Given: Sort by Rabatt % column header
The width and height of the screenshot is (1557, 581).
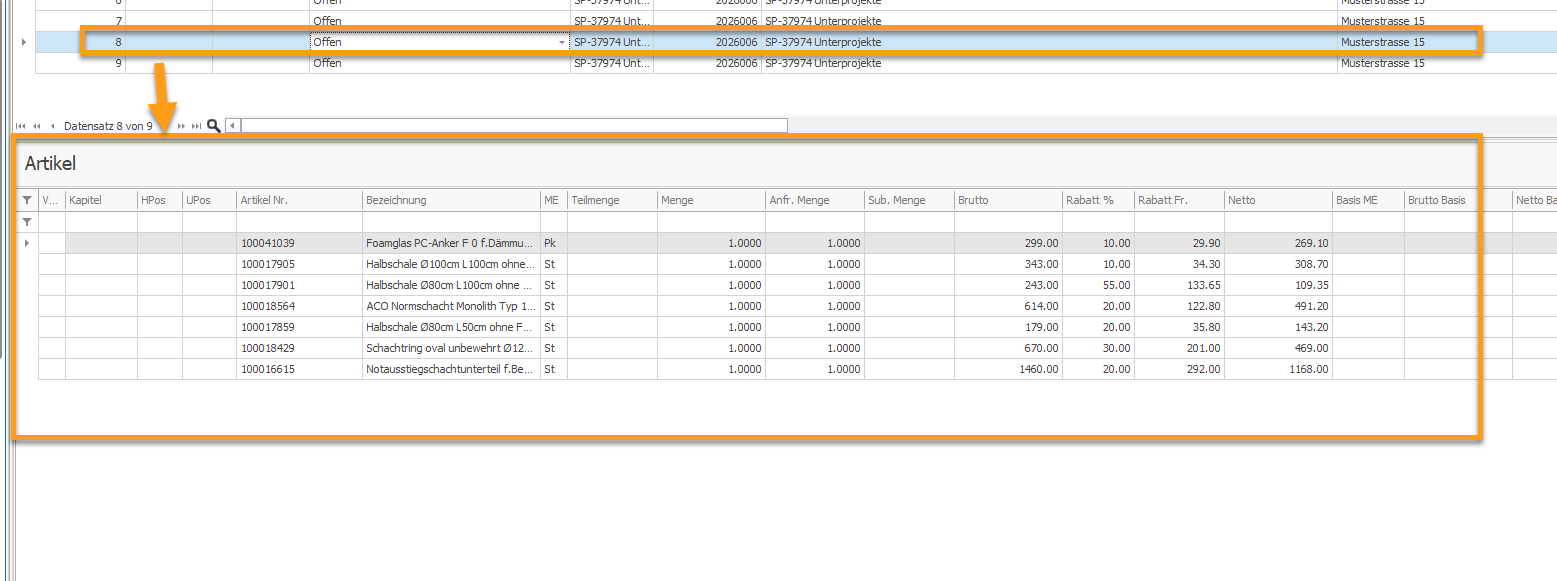Looking at the screenshot, I should 1098,200.
